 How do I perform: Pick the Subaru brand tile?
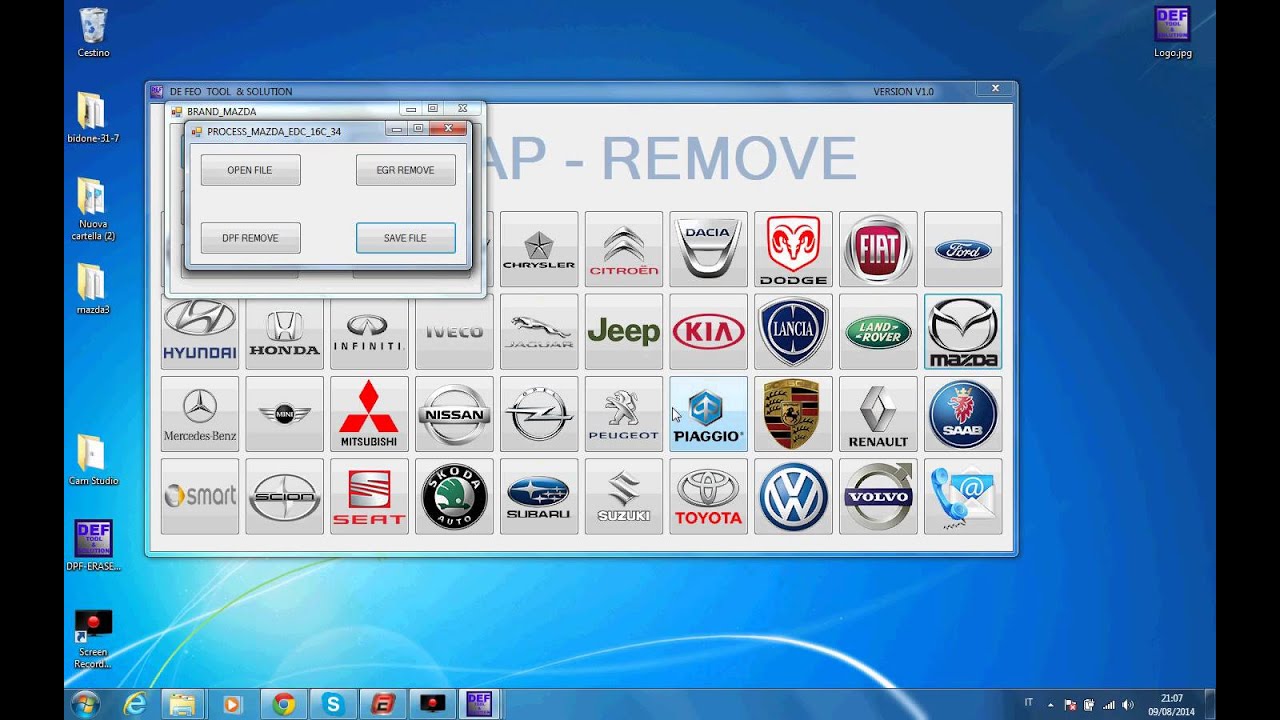coord(539,496)
